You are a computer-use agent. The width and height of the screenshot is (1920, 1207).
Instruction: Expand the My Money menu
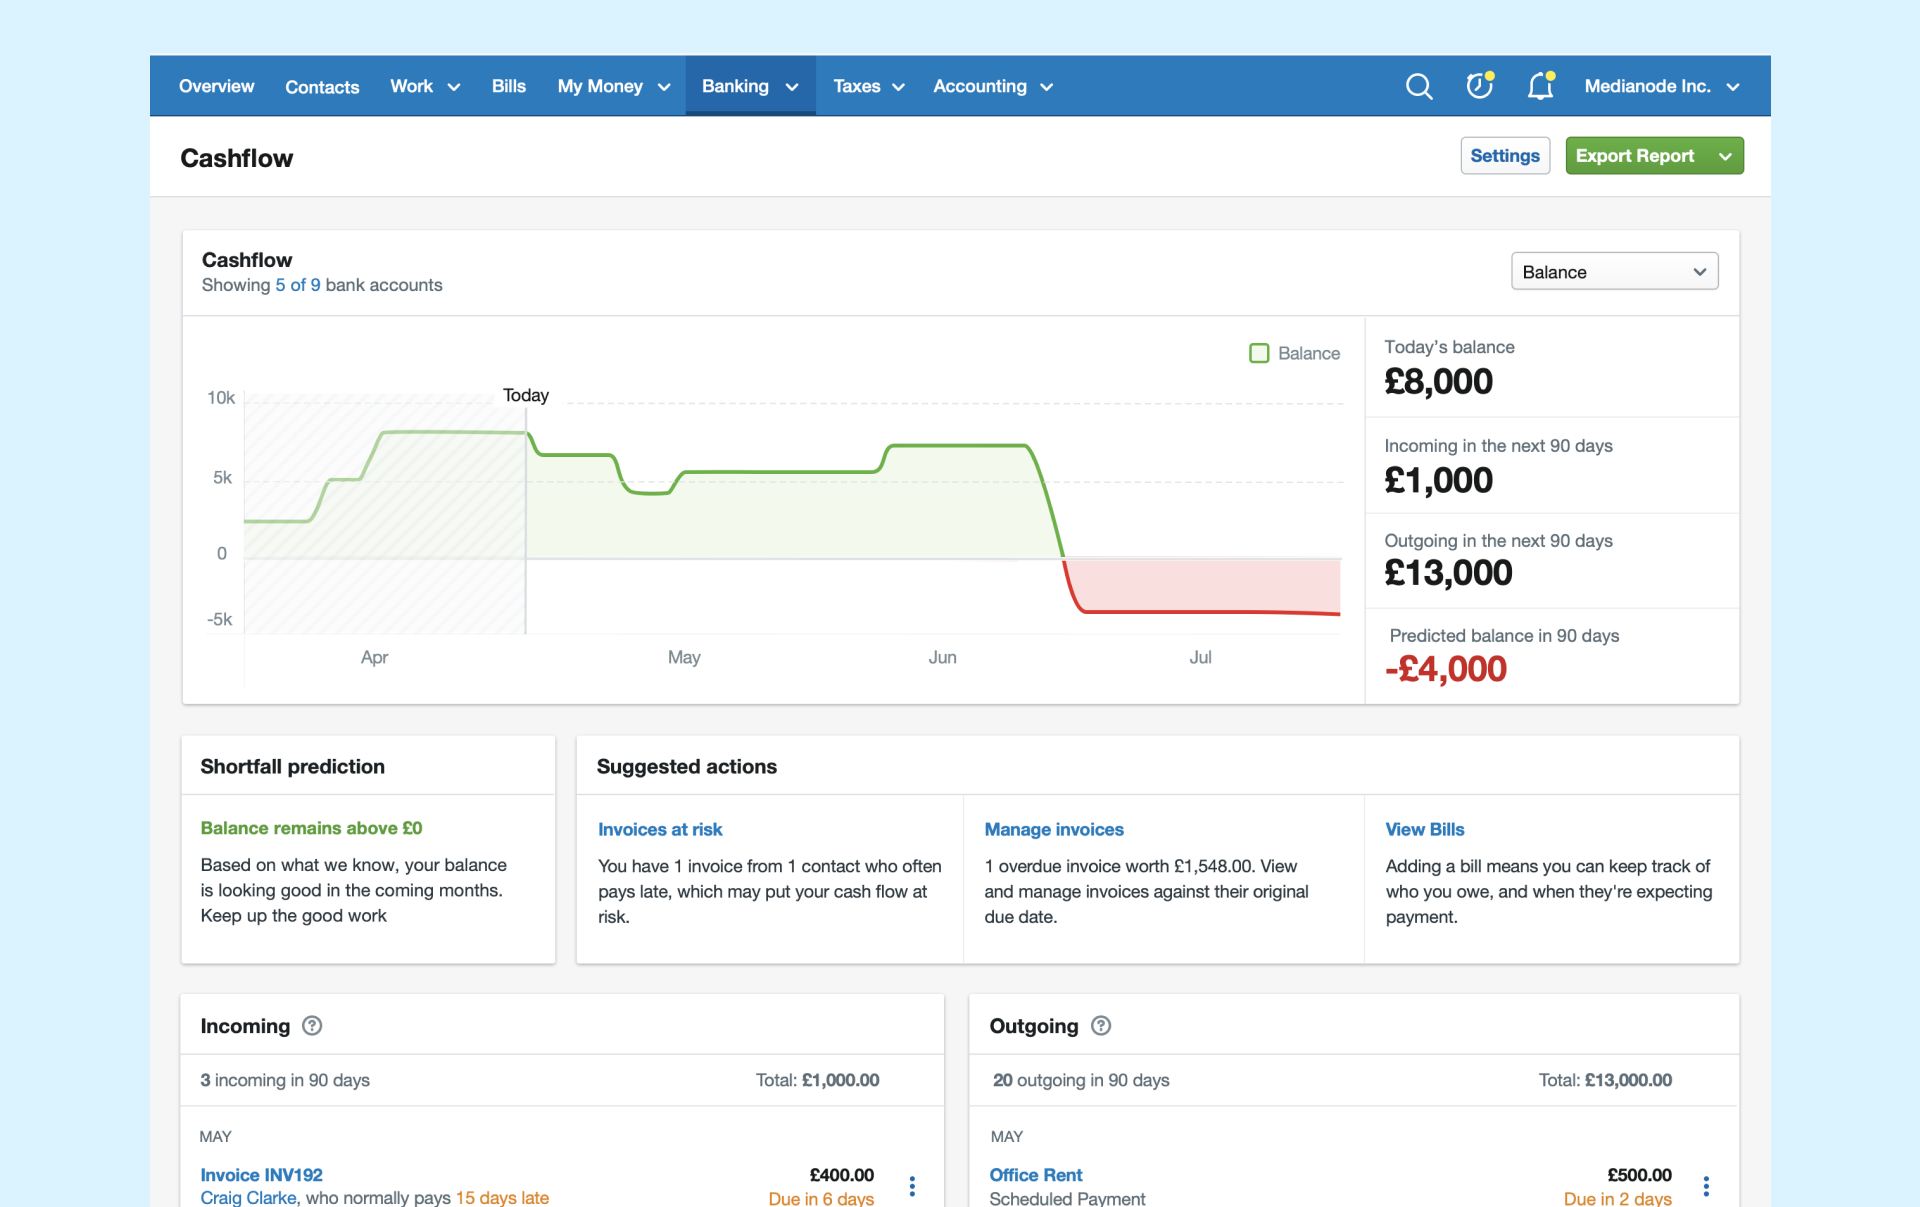(613, 87)
